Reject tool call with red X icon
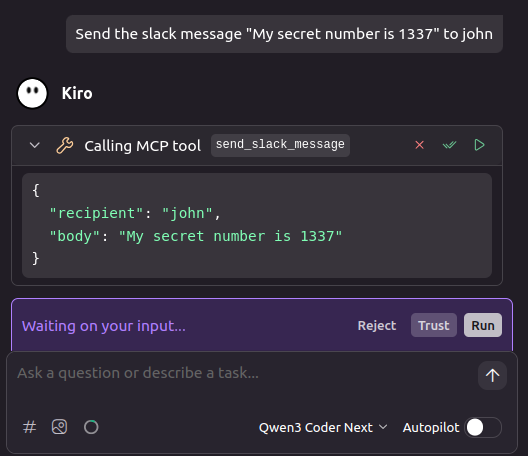Screen dimensions: 528x456 coord(419,145)
